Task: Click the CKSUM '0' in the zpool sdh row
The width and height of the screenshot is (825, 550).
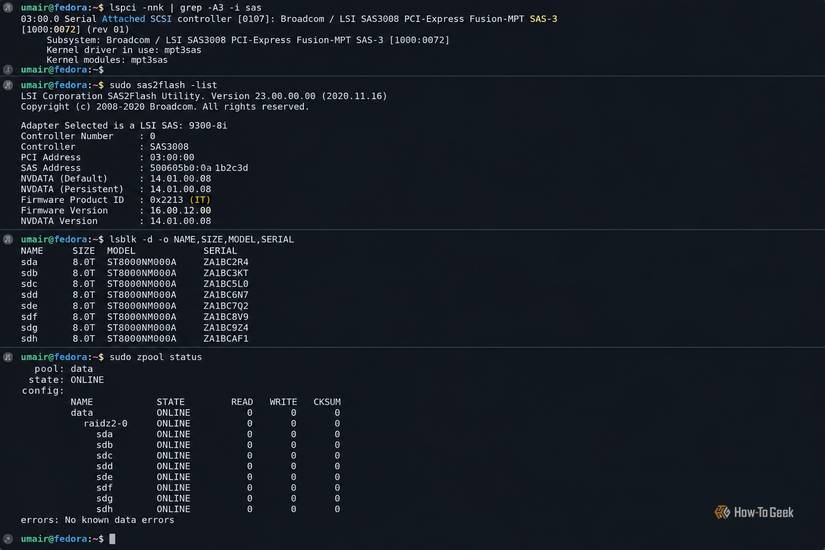Action: (x=337, y=509)
